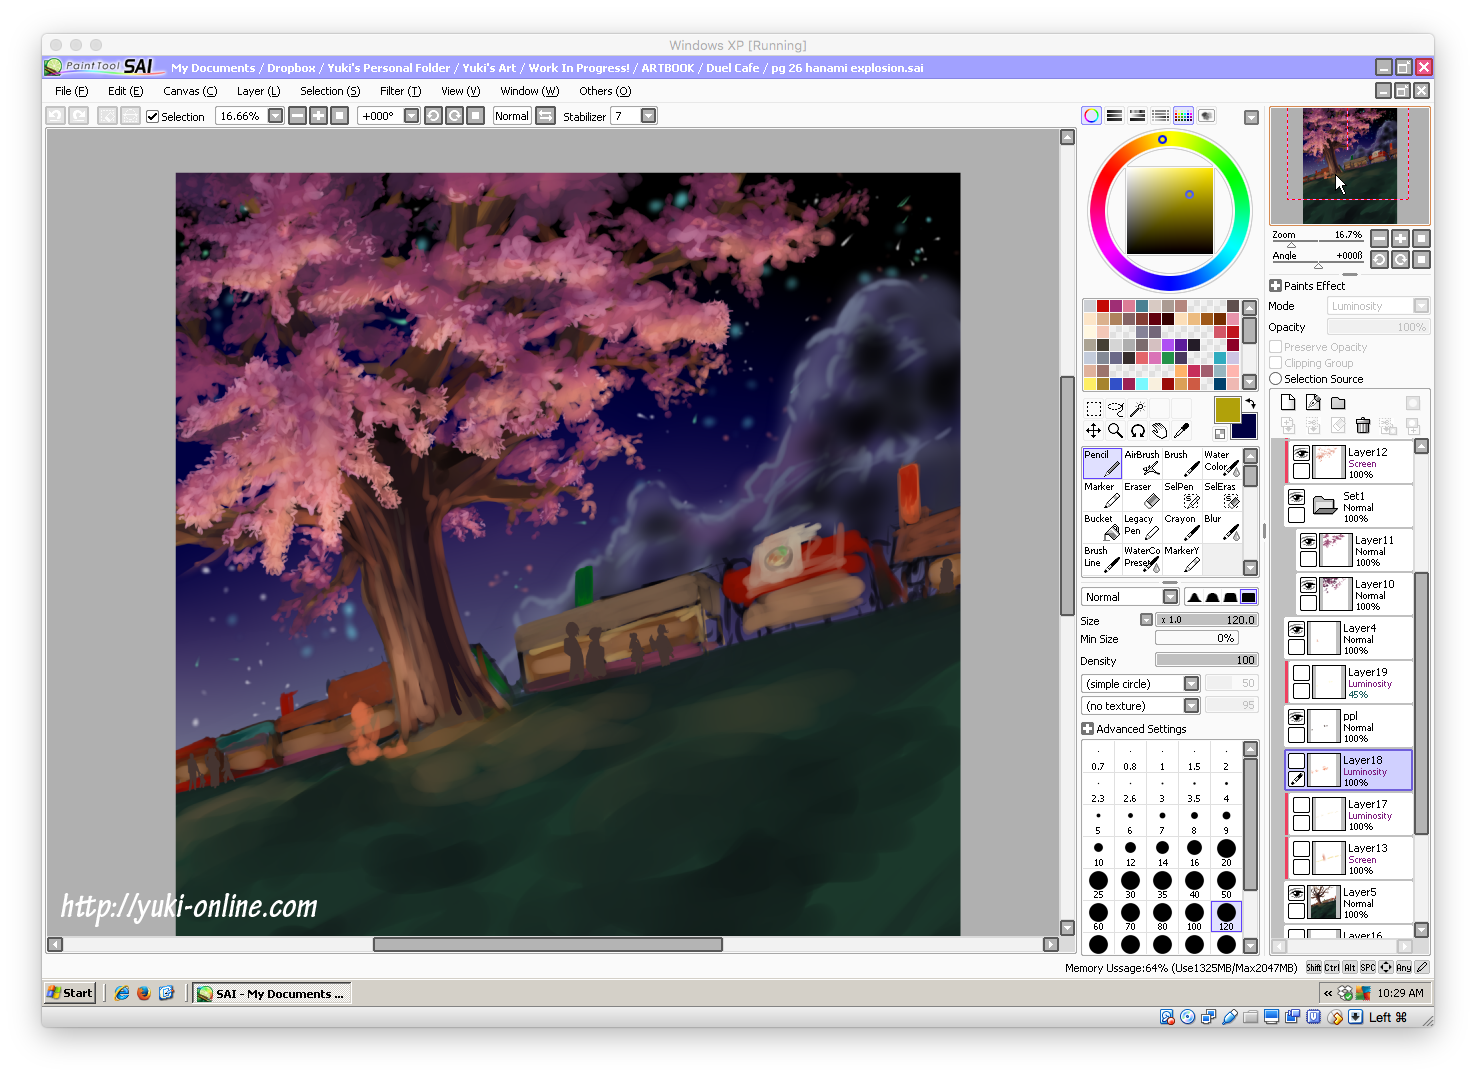Click the SAI taskbar button
The height and width of the screenshot is (1077, 1476).
(272, 993)
